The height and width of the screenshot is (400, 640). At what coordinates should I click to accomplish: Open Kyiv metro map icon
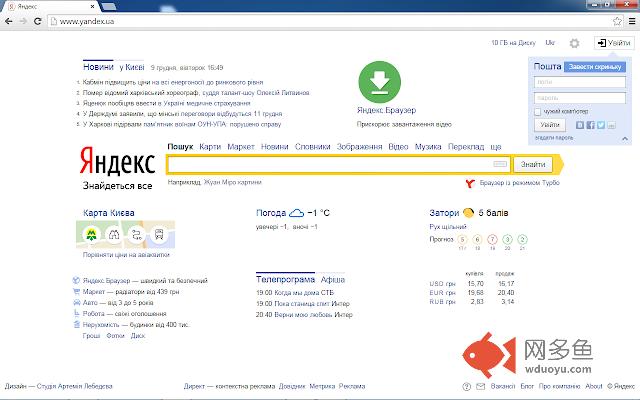click(91, 234)
